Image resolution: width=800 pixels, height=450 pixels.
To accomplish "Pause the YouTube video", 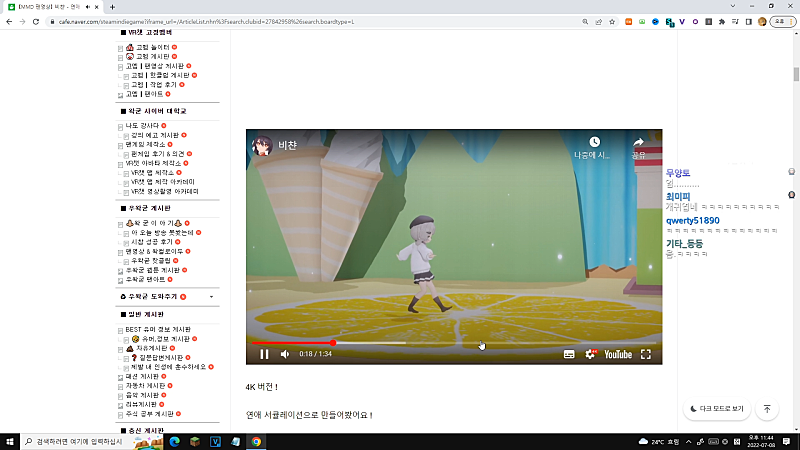I will coord(264,354).
